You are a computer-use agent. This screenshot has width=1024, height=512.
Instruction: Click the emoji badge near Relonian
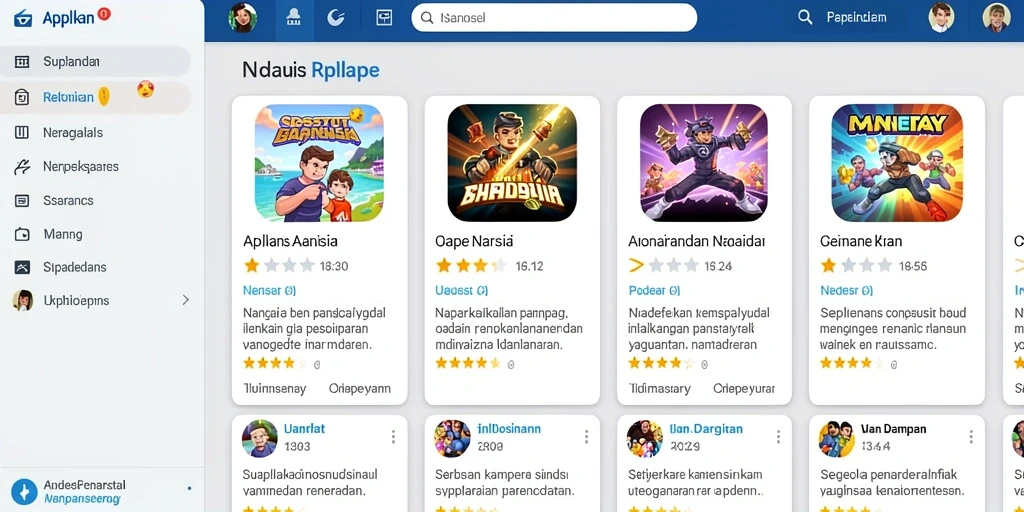pyautogui.click(x=146, y=89)
